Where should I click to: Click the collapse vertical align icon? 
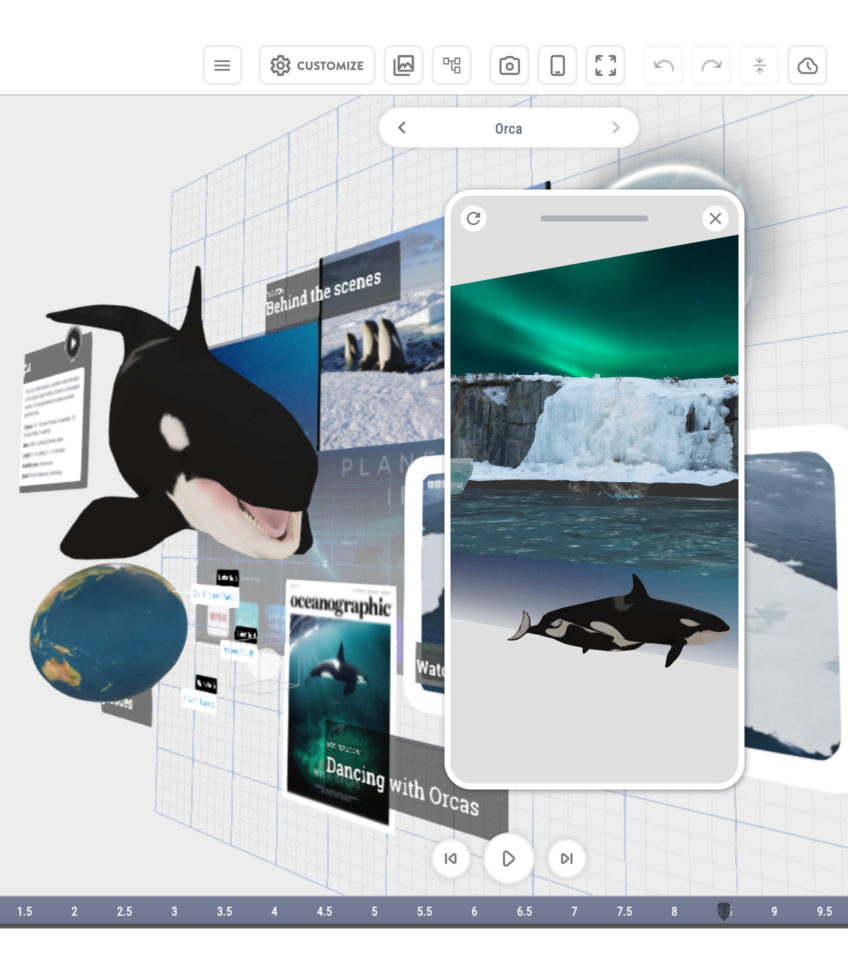click(x=760, y=65)
